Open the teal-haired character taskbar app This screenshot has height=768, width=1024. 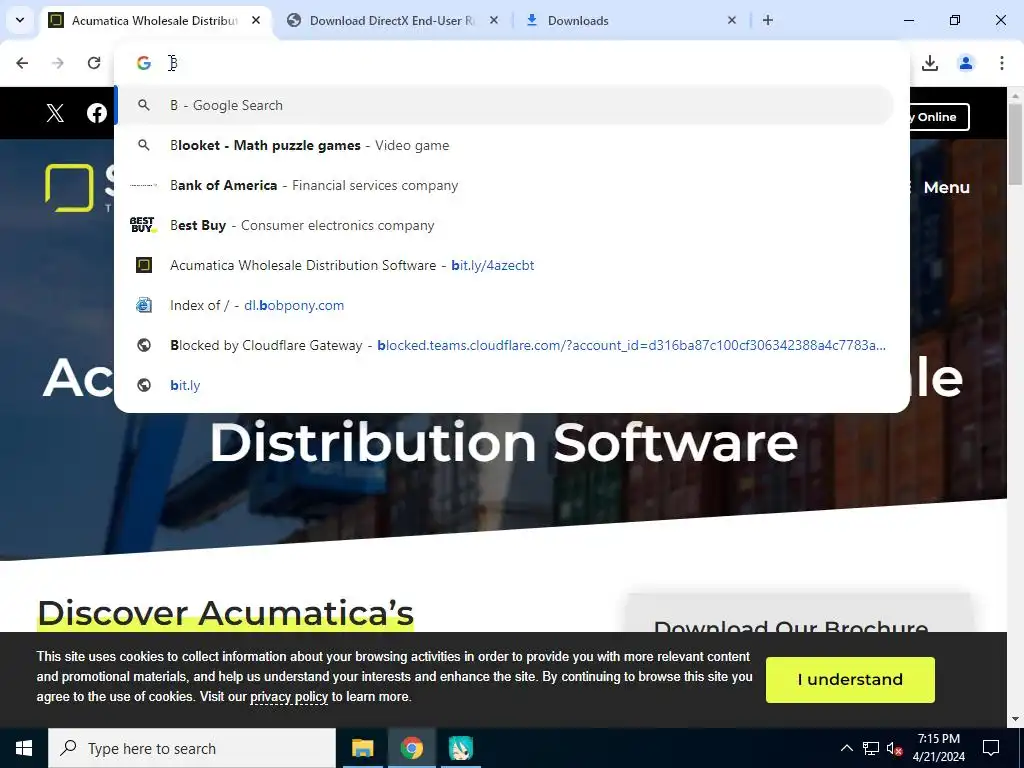click(460, 748)
